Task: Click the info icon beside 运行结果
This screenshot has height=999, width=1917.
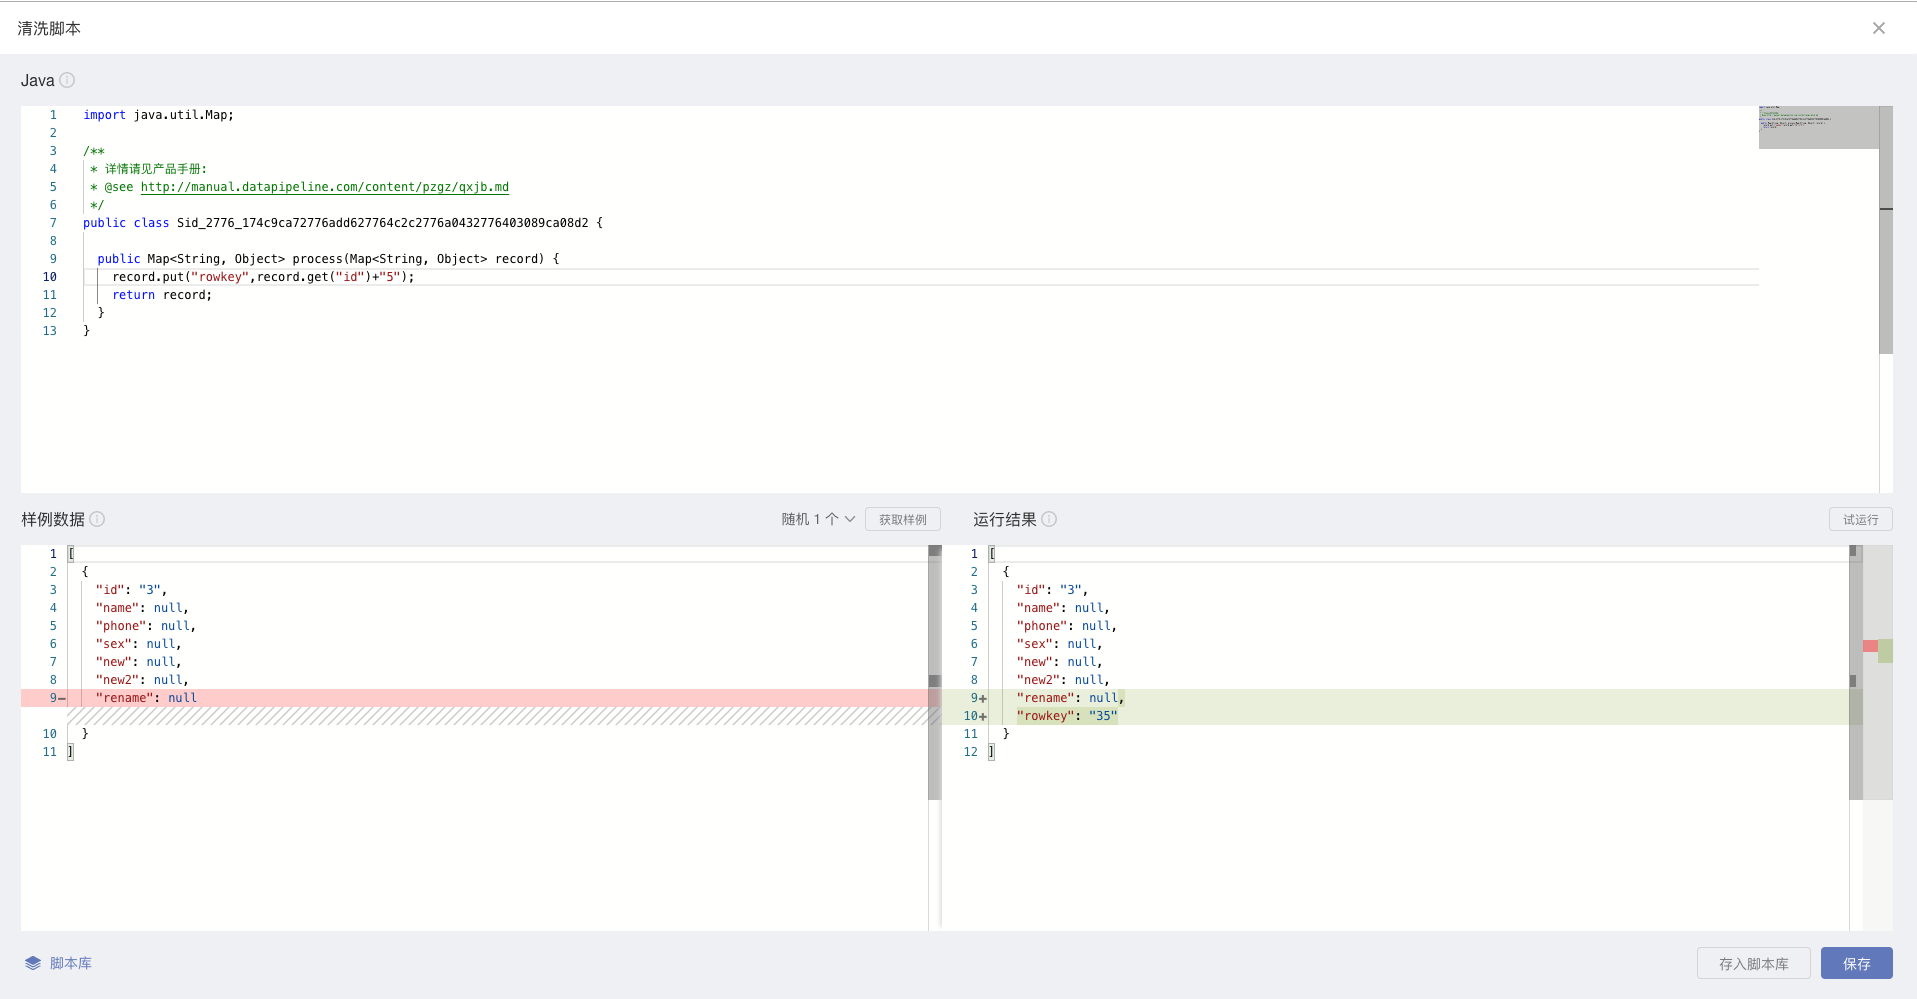Action: pos(1049,519)
